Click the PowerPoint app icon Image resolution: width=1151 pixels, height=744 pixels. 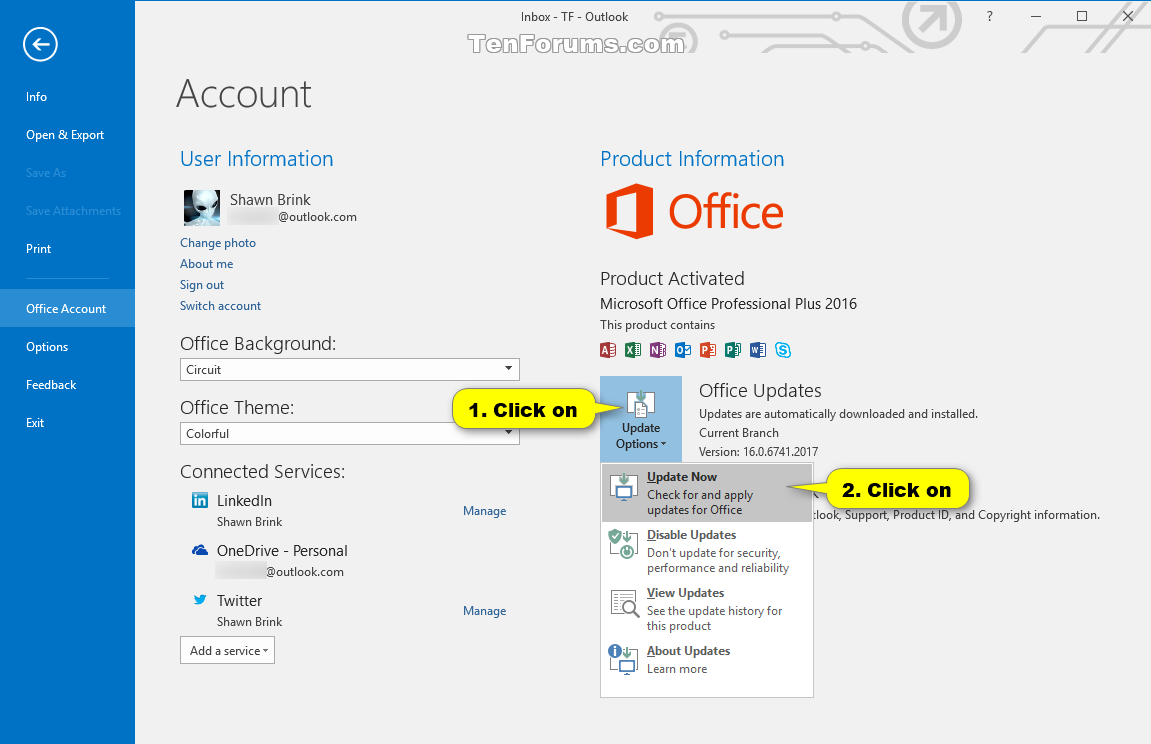708,350
